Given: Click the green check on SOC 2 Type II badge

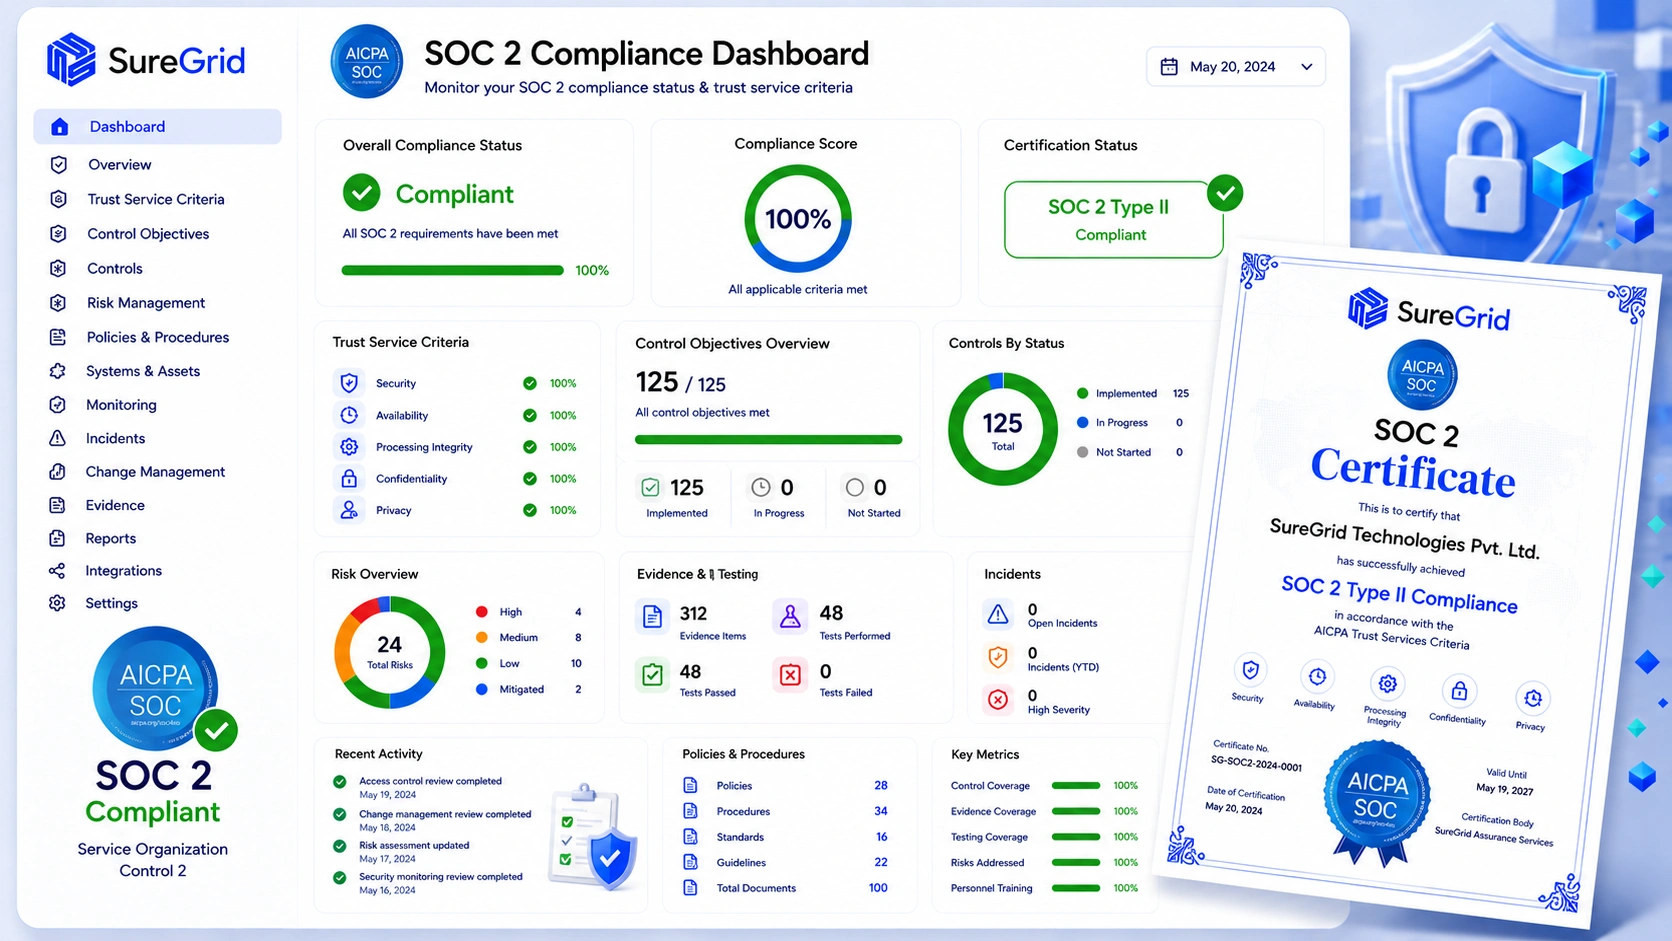Looking at the screenshot, I should point(1225,192).
